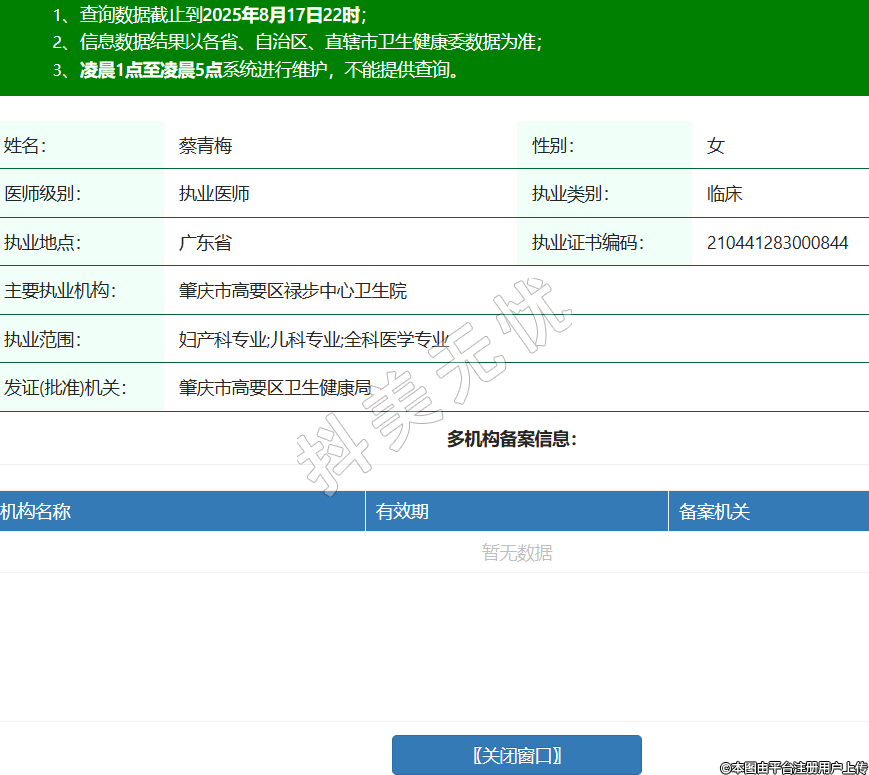Click the 执业地点 value 广东省
Viewport: 869px width, 775px height.
[205, 243]
